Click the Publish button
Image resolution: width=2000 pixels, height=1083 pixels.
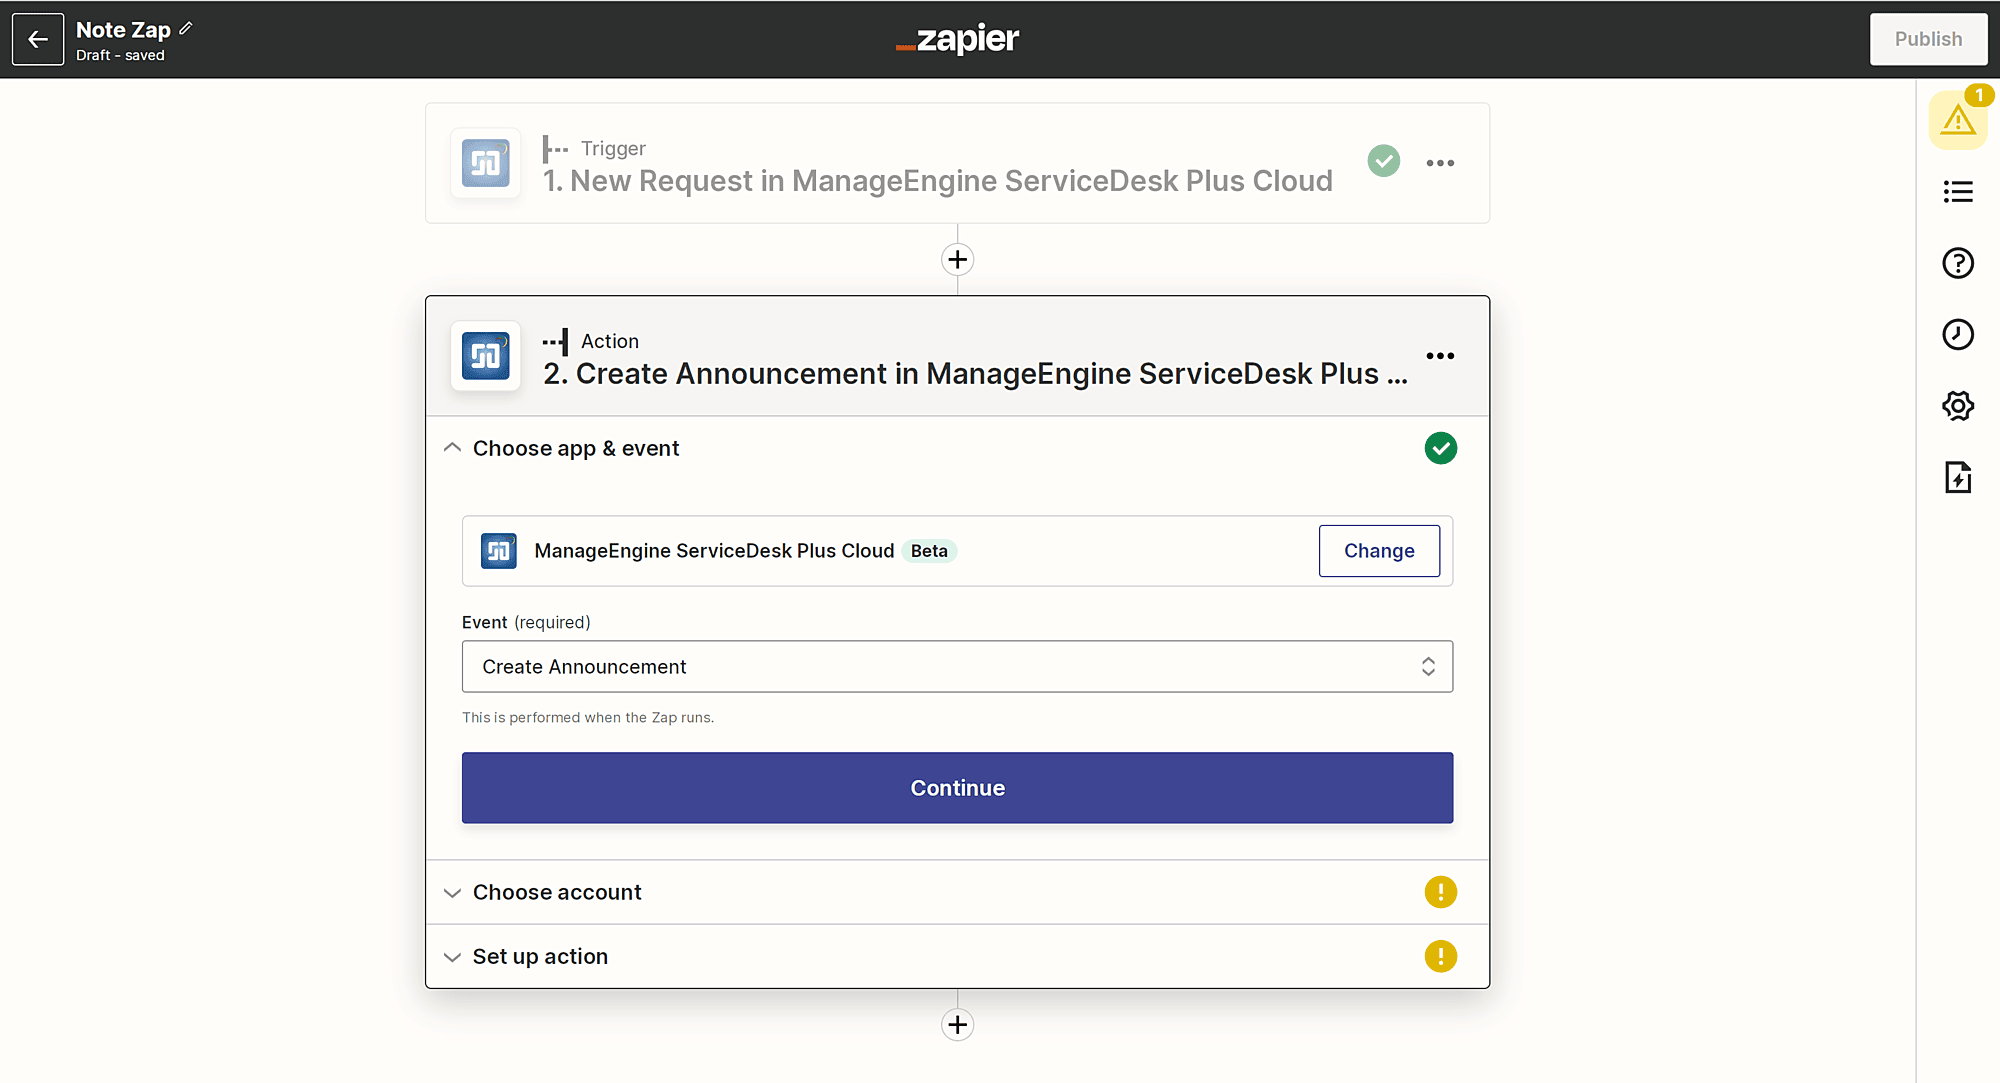(1927, 39)
